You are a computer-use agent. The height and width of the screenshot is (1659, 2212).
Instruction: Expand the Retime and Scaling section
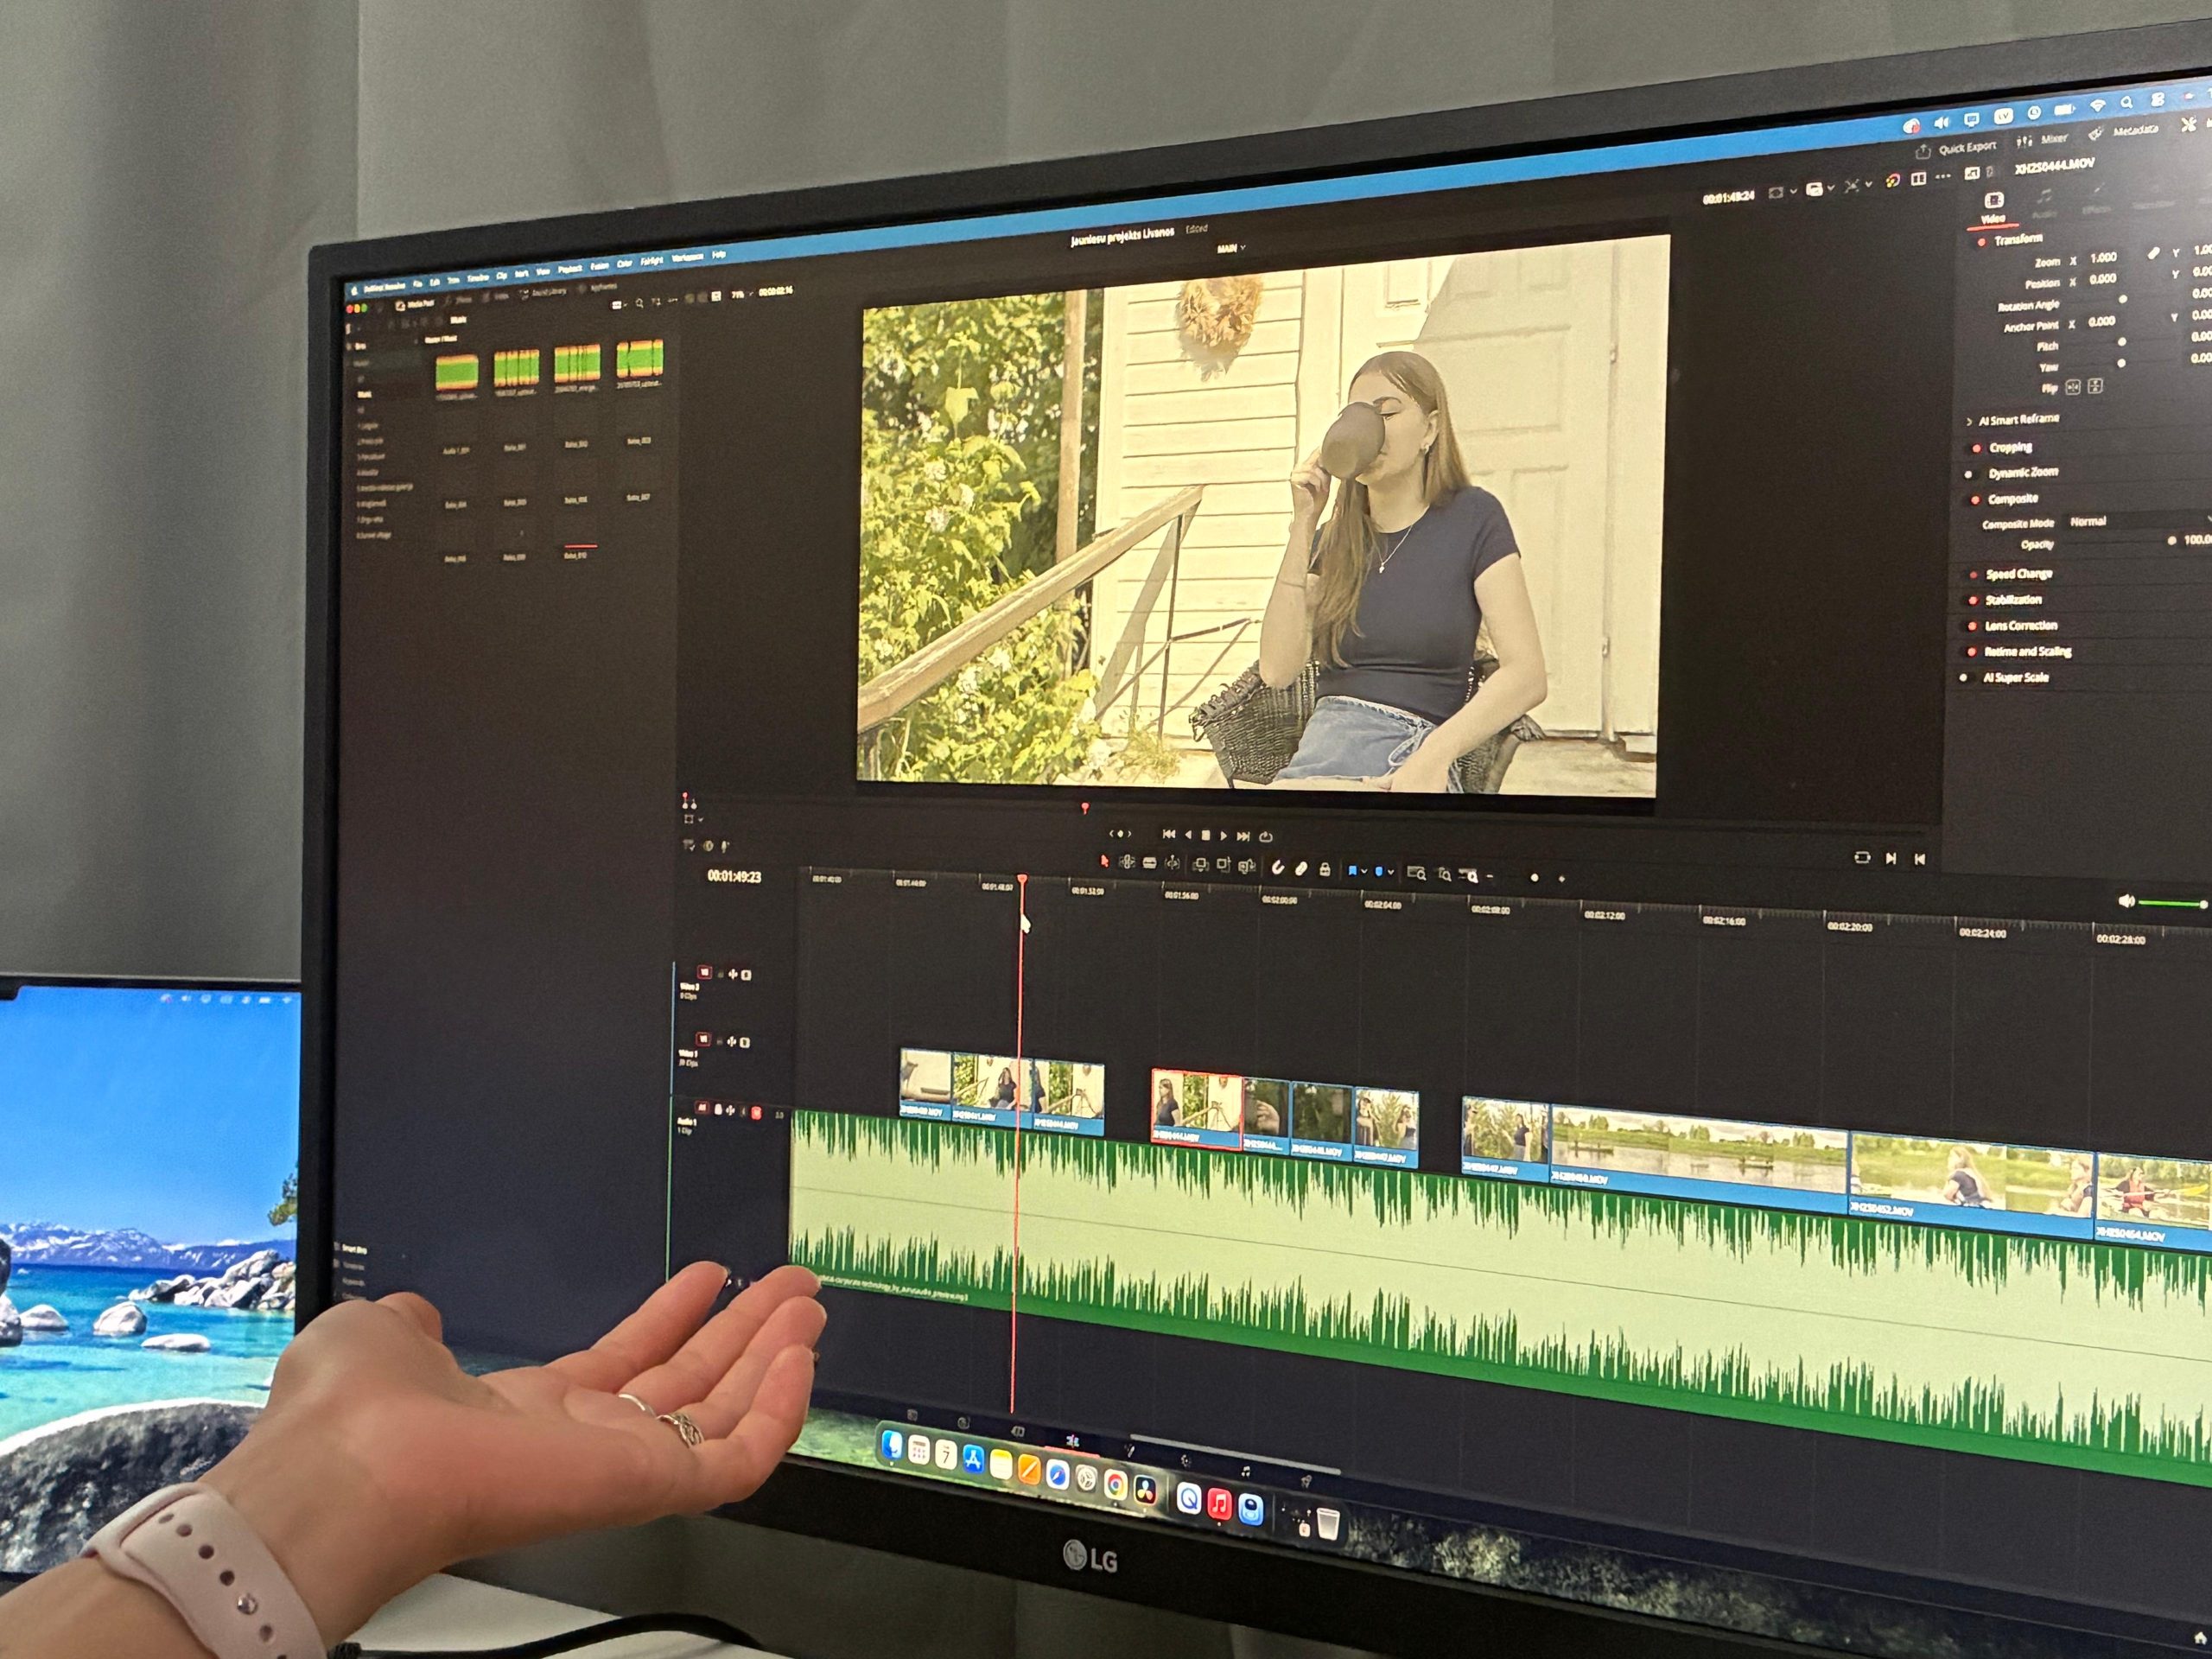tap(2027, 652)
